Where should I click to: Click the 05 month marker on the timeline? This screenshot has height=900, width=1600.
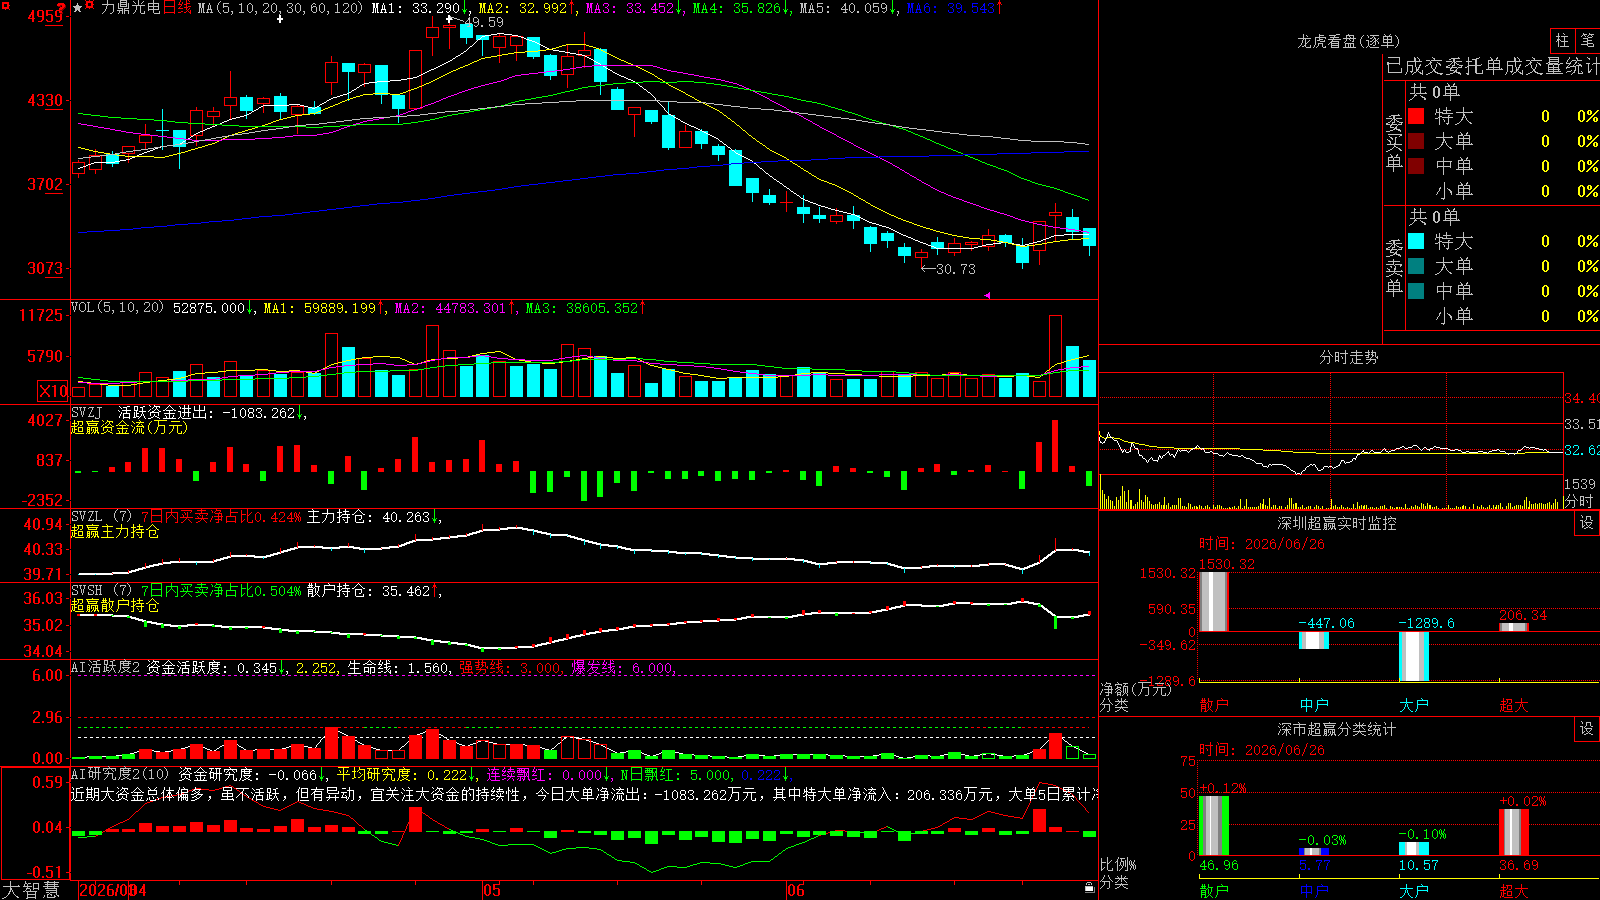491,890
